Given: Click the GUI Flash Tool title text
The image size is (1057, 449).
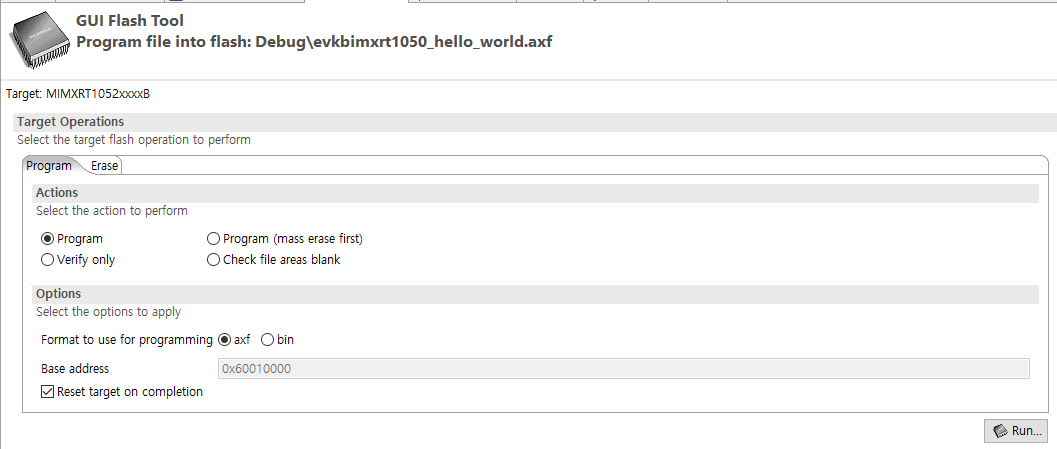Looking at the screenshot, I should point(130,20).
